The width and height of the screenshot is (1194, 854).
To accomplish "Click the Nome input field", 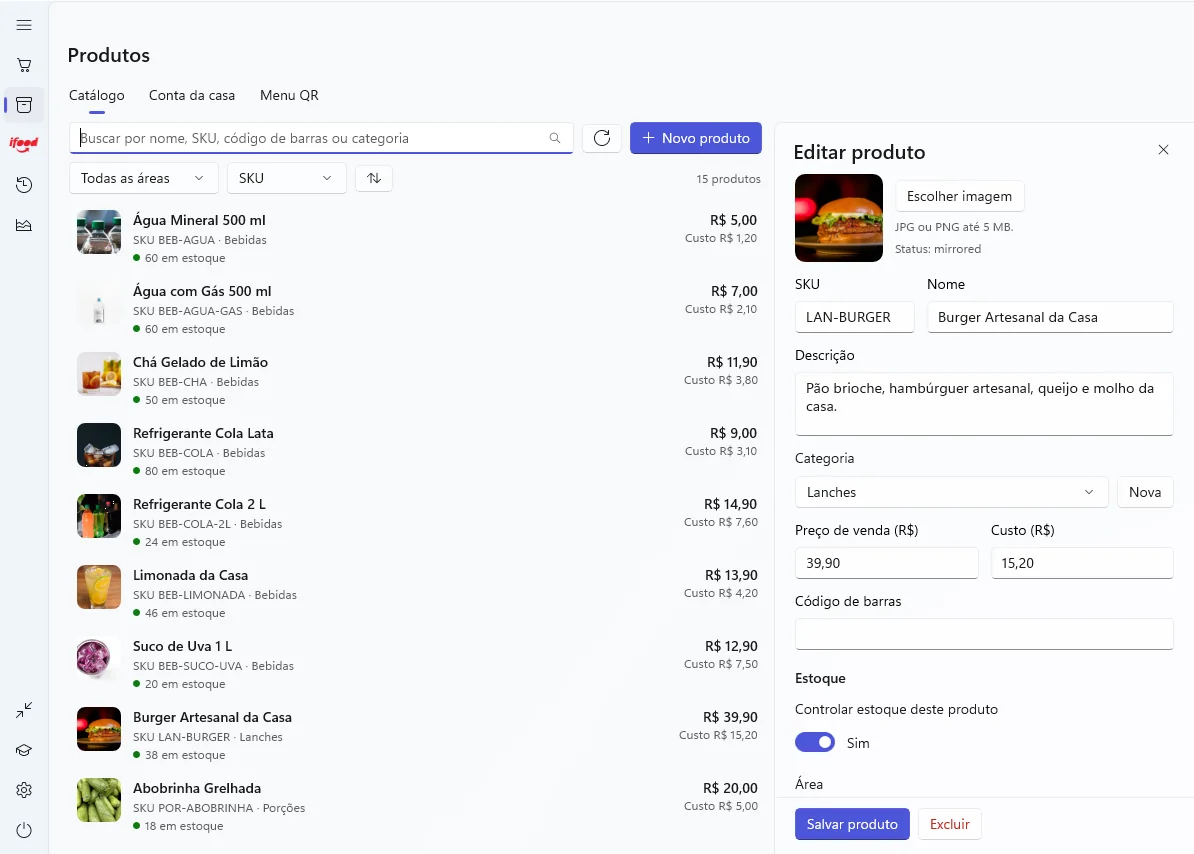I will click(1050, 317).
